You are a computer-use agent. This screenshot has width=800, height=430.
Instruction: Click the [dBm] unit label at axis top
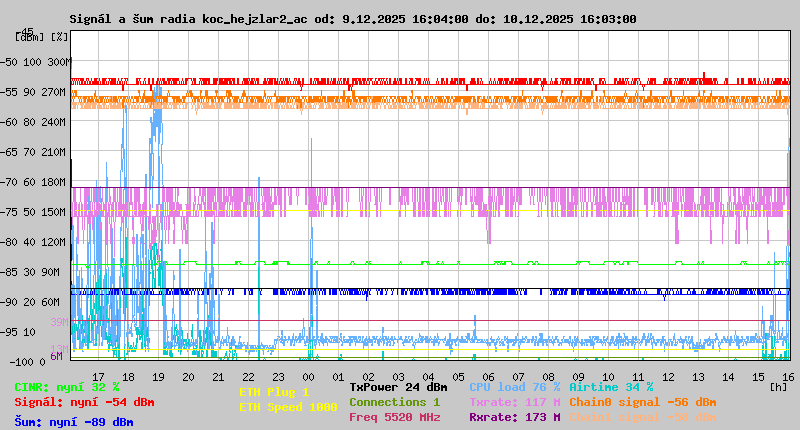(x=30, y=36)
